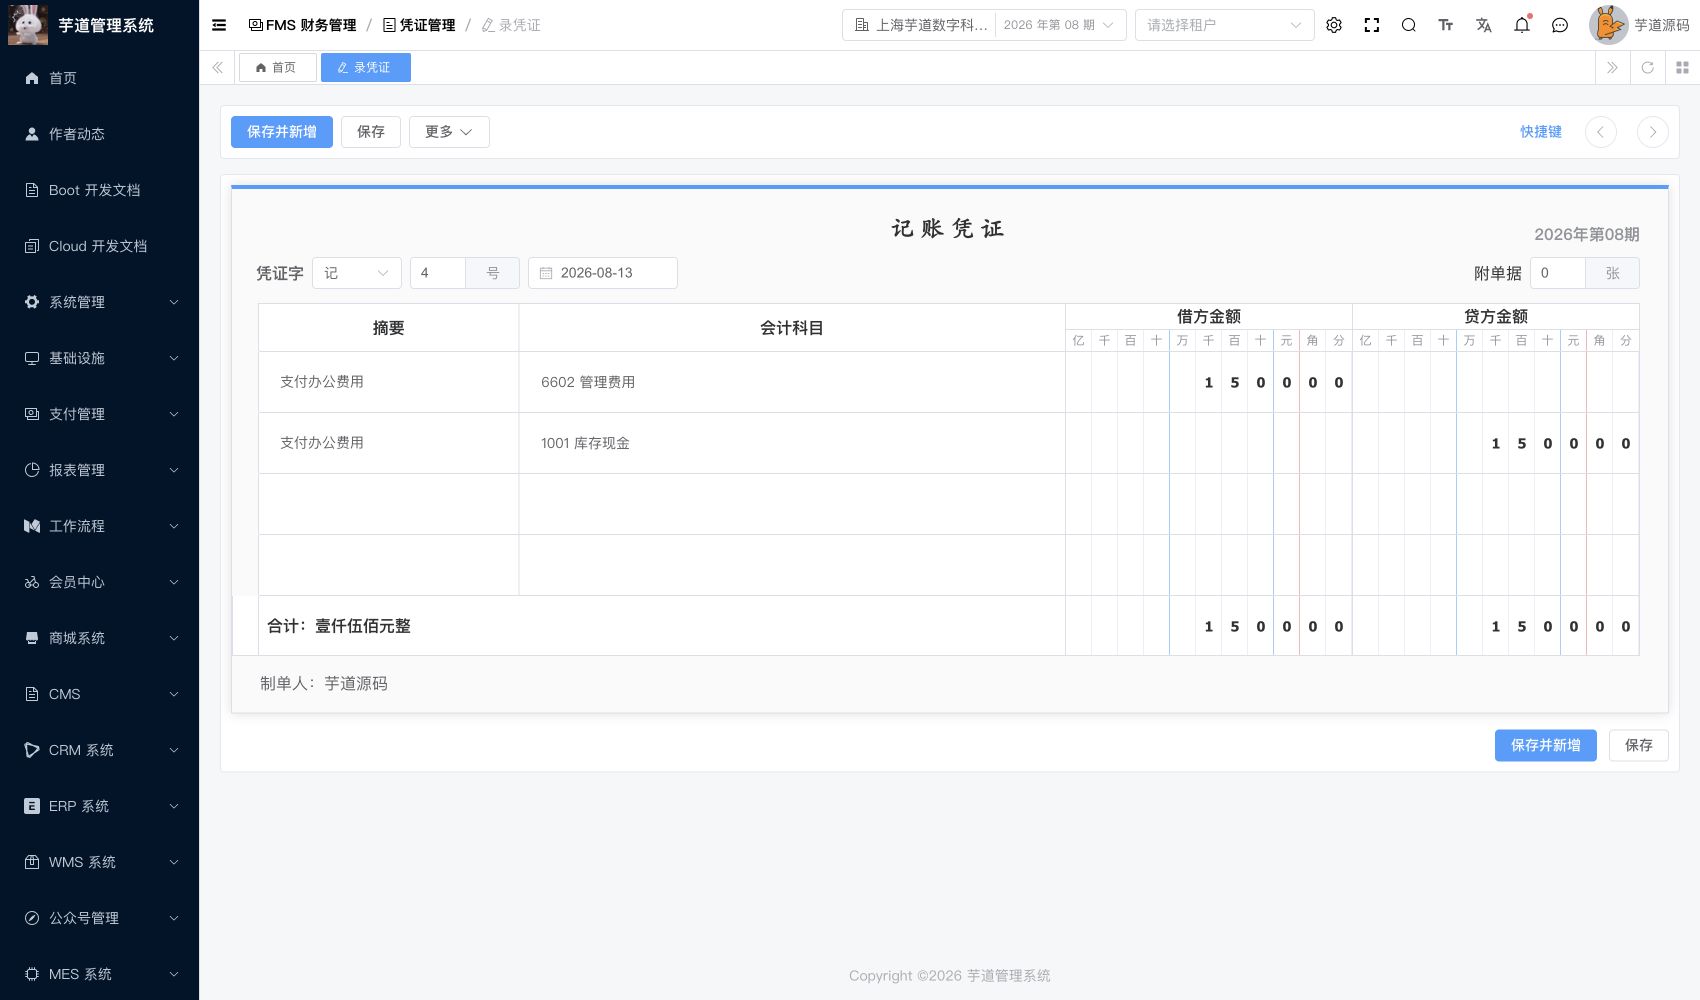Switch to the 录凭证 tab
Image resolution: width=1700 pixels, height=1000 pixels.
pos(366,67)
